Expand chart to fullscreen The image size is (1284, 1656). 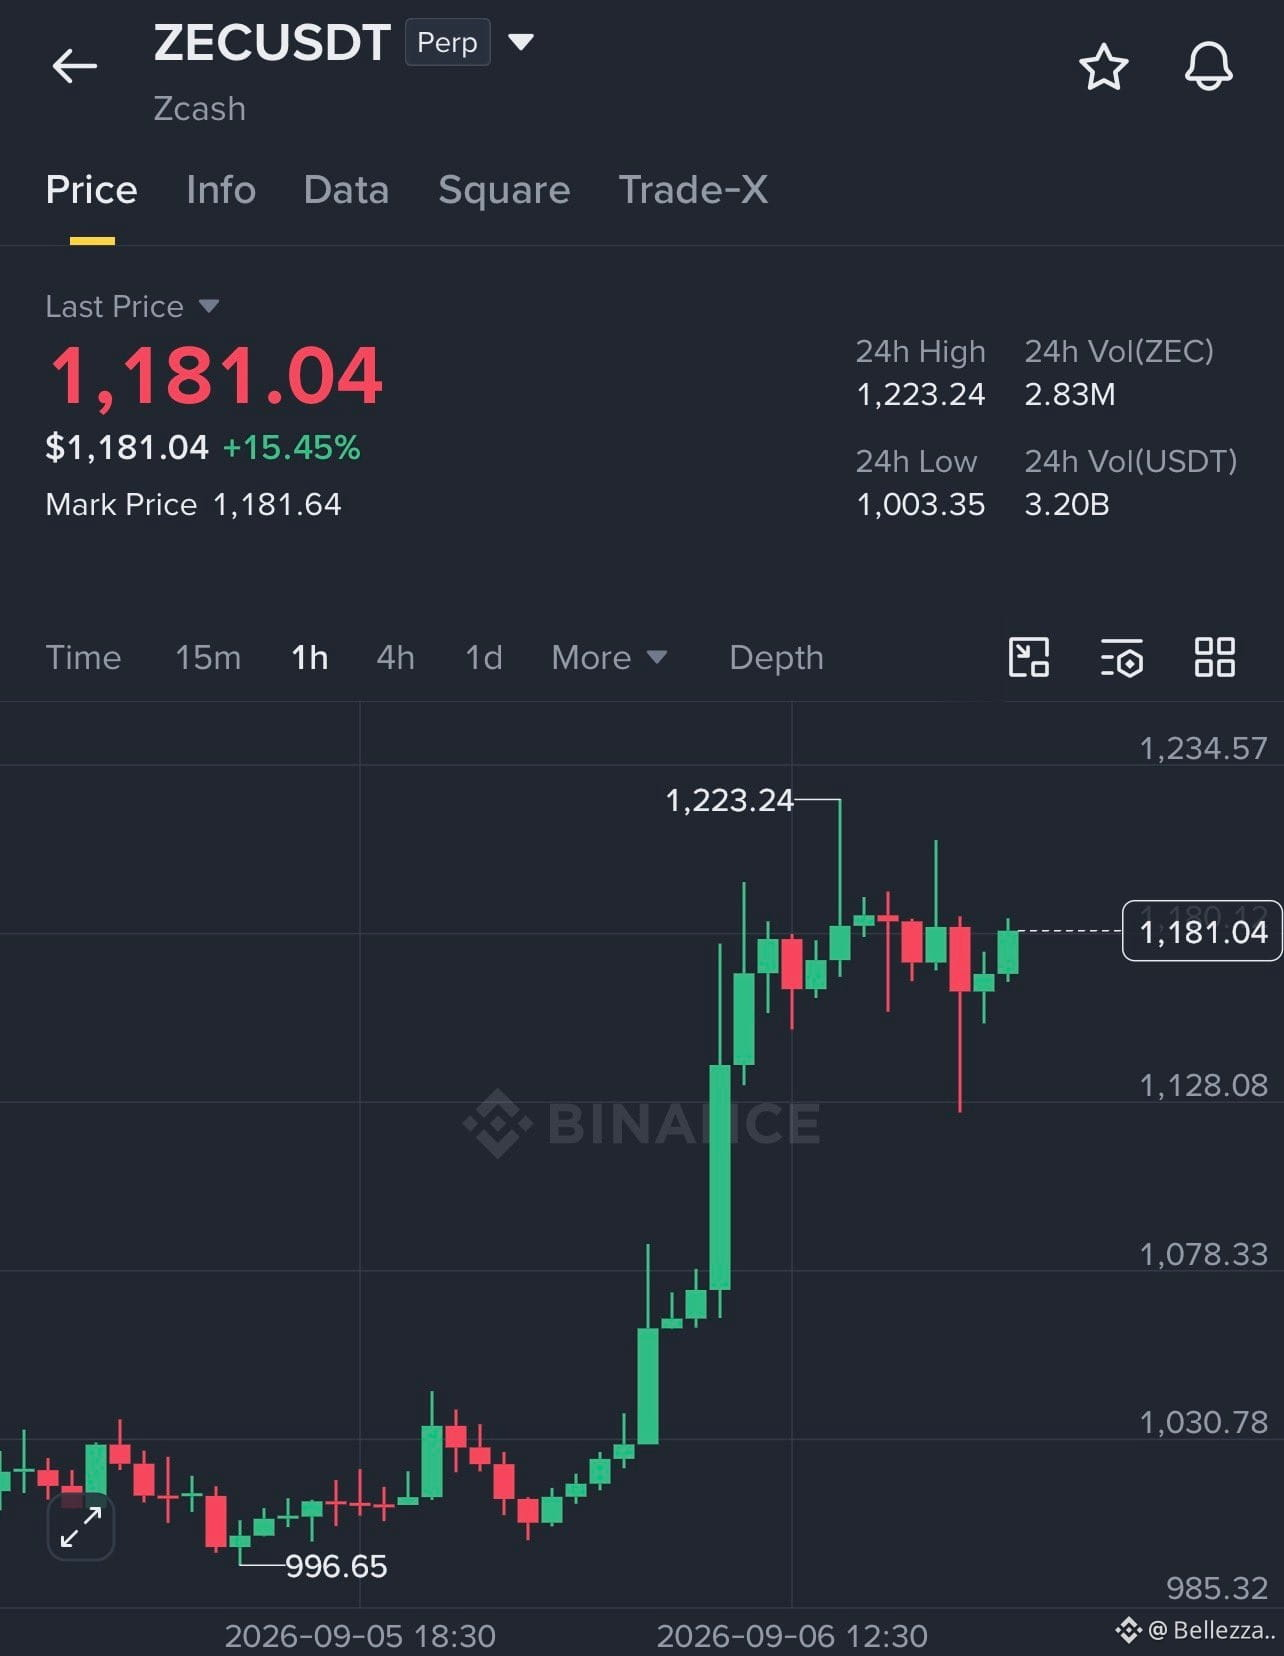pyautogui.click(x=81, y=1527)
